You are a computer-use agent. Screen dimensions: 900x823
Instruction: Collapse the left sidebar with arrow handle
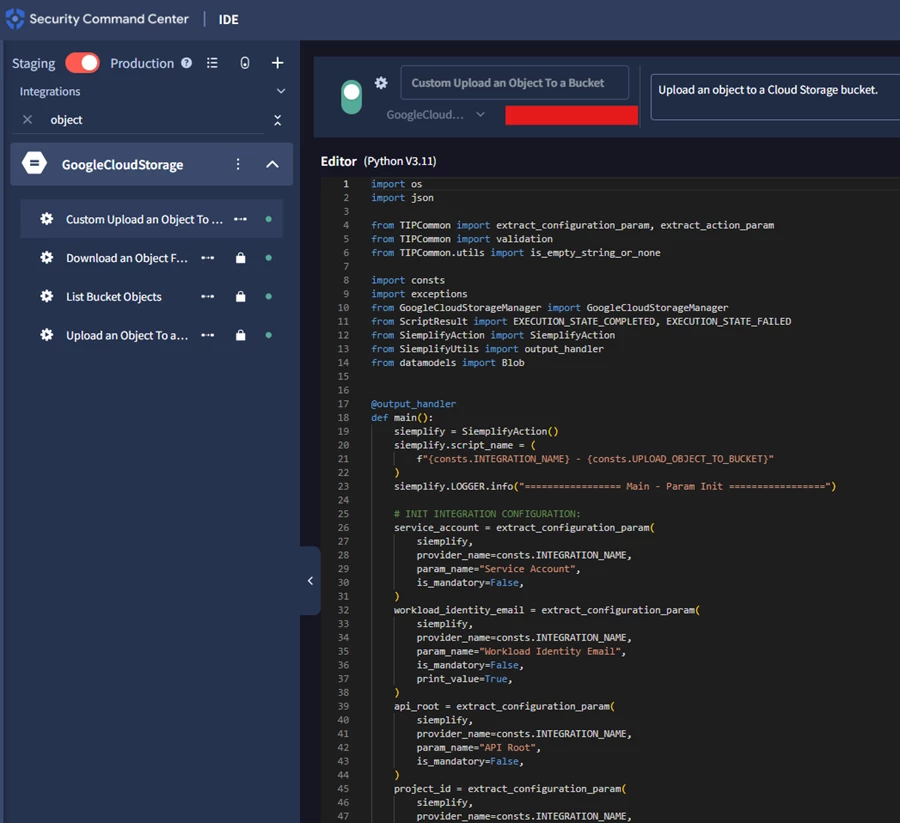click(310, 581)
